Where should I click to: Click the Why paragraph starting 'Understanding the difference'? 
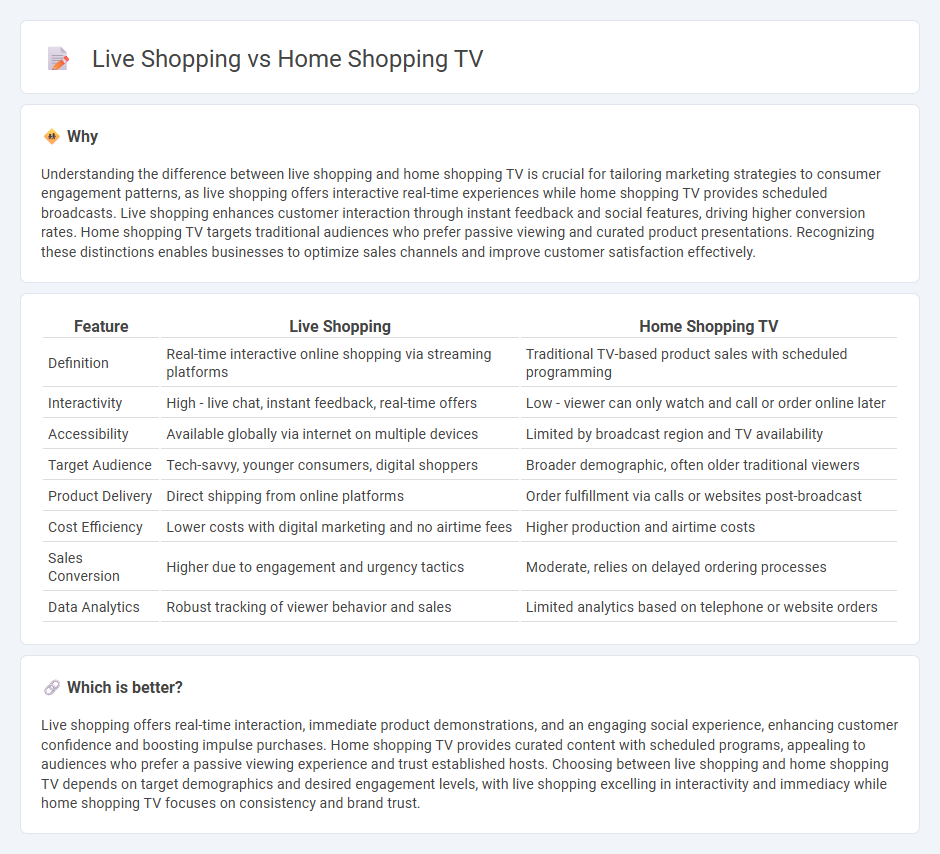pos(460,213)
